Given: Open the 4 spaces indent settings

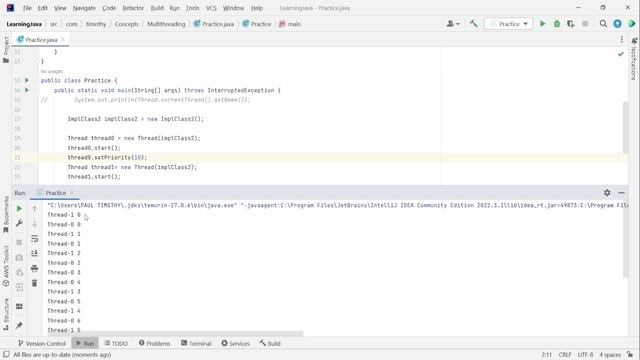Looking at the screenshot, I should tap(610, 355).
